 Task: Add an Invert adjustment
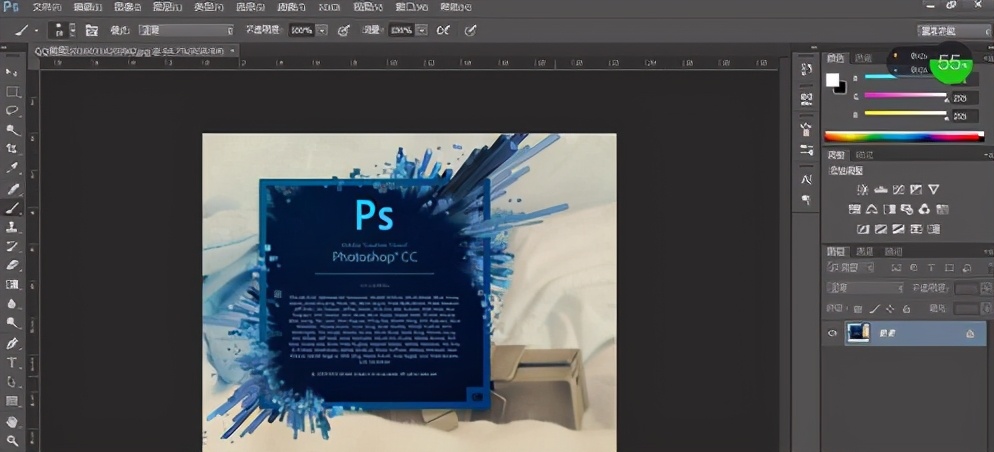[x=863, y=228]
